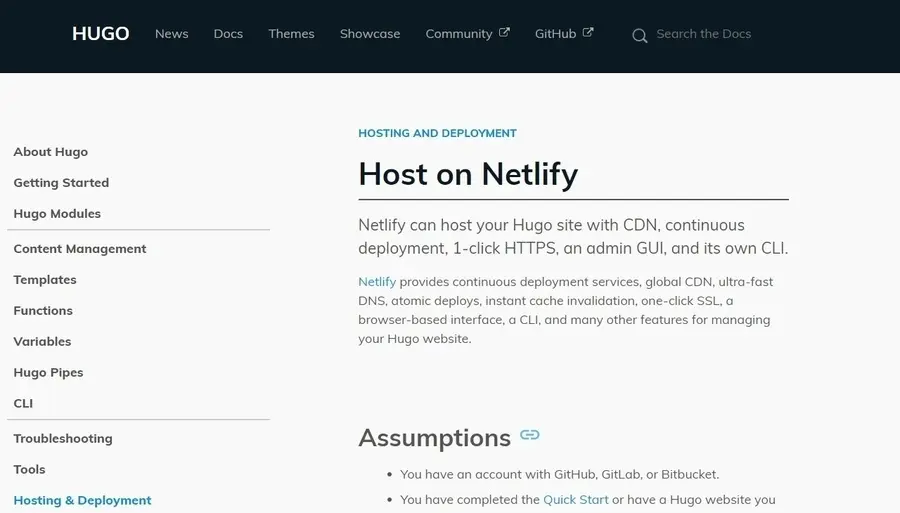This screenshot has width=900, height=513.
Task: Follow the Netlify link in paragraph
Action: tap(377, 282)
